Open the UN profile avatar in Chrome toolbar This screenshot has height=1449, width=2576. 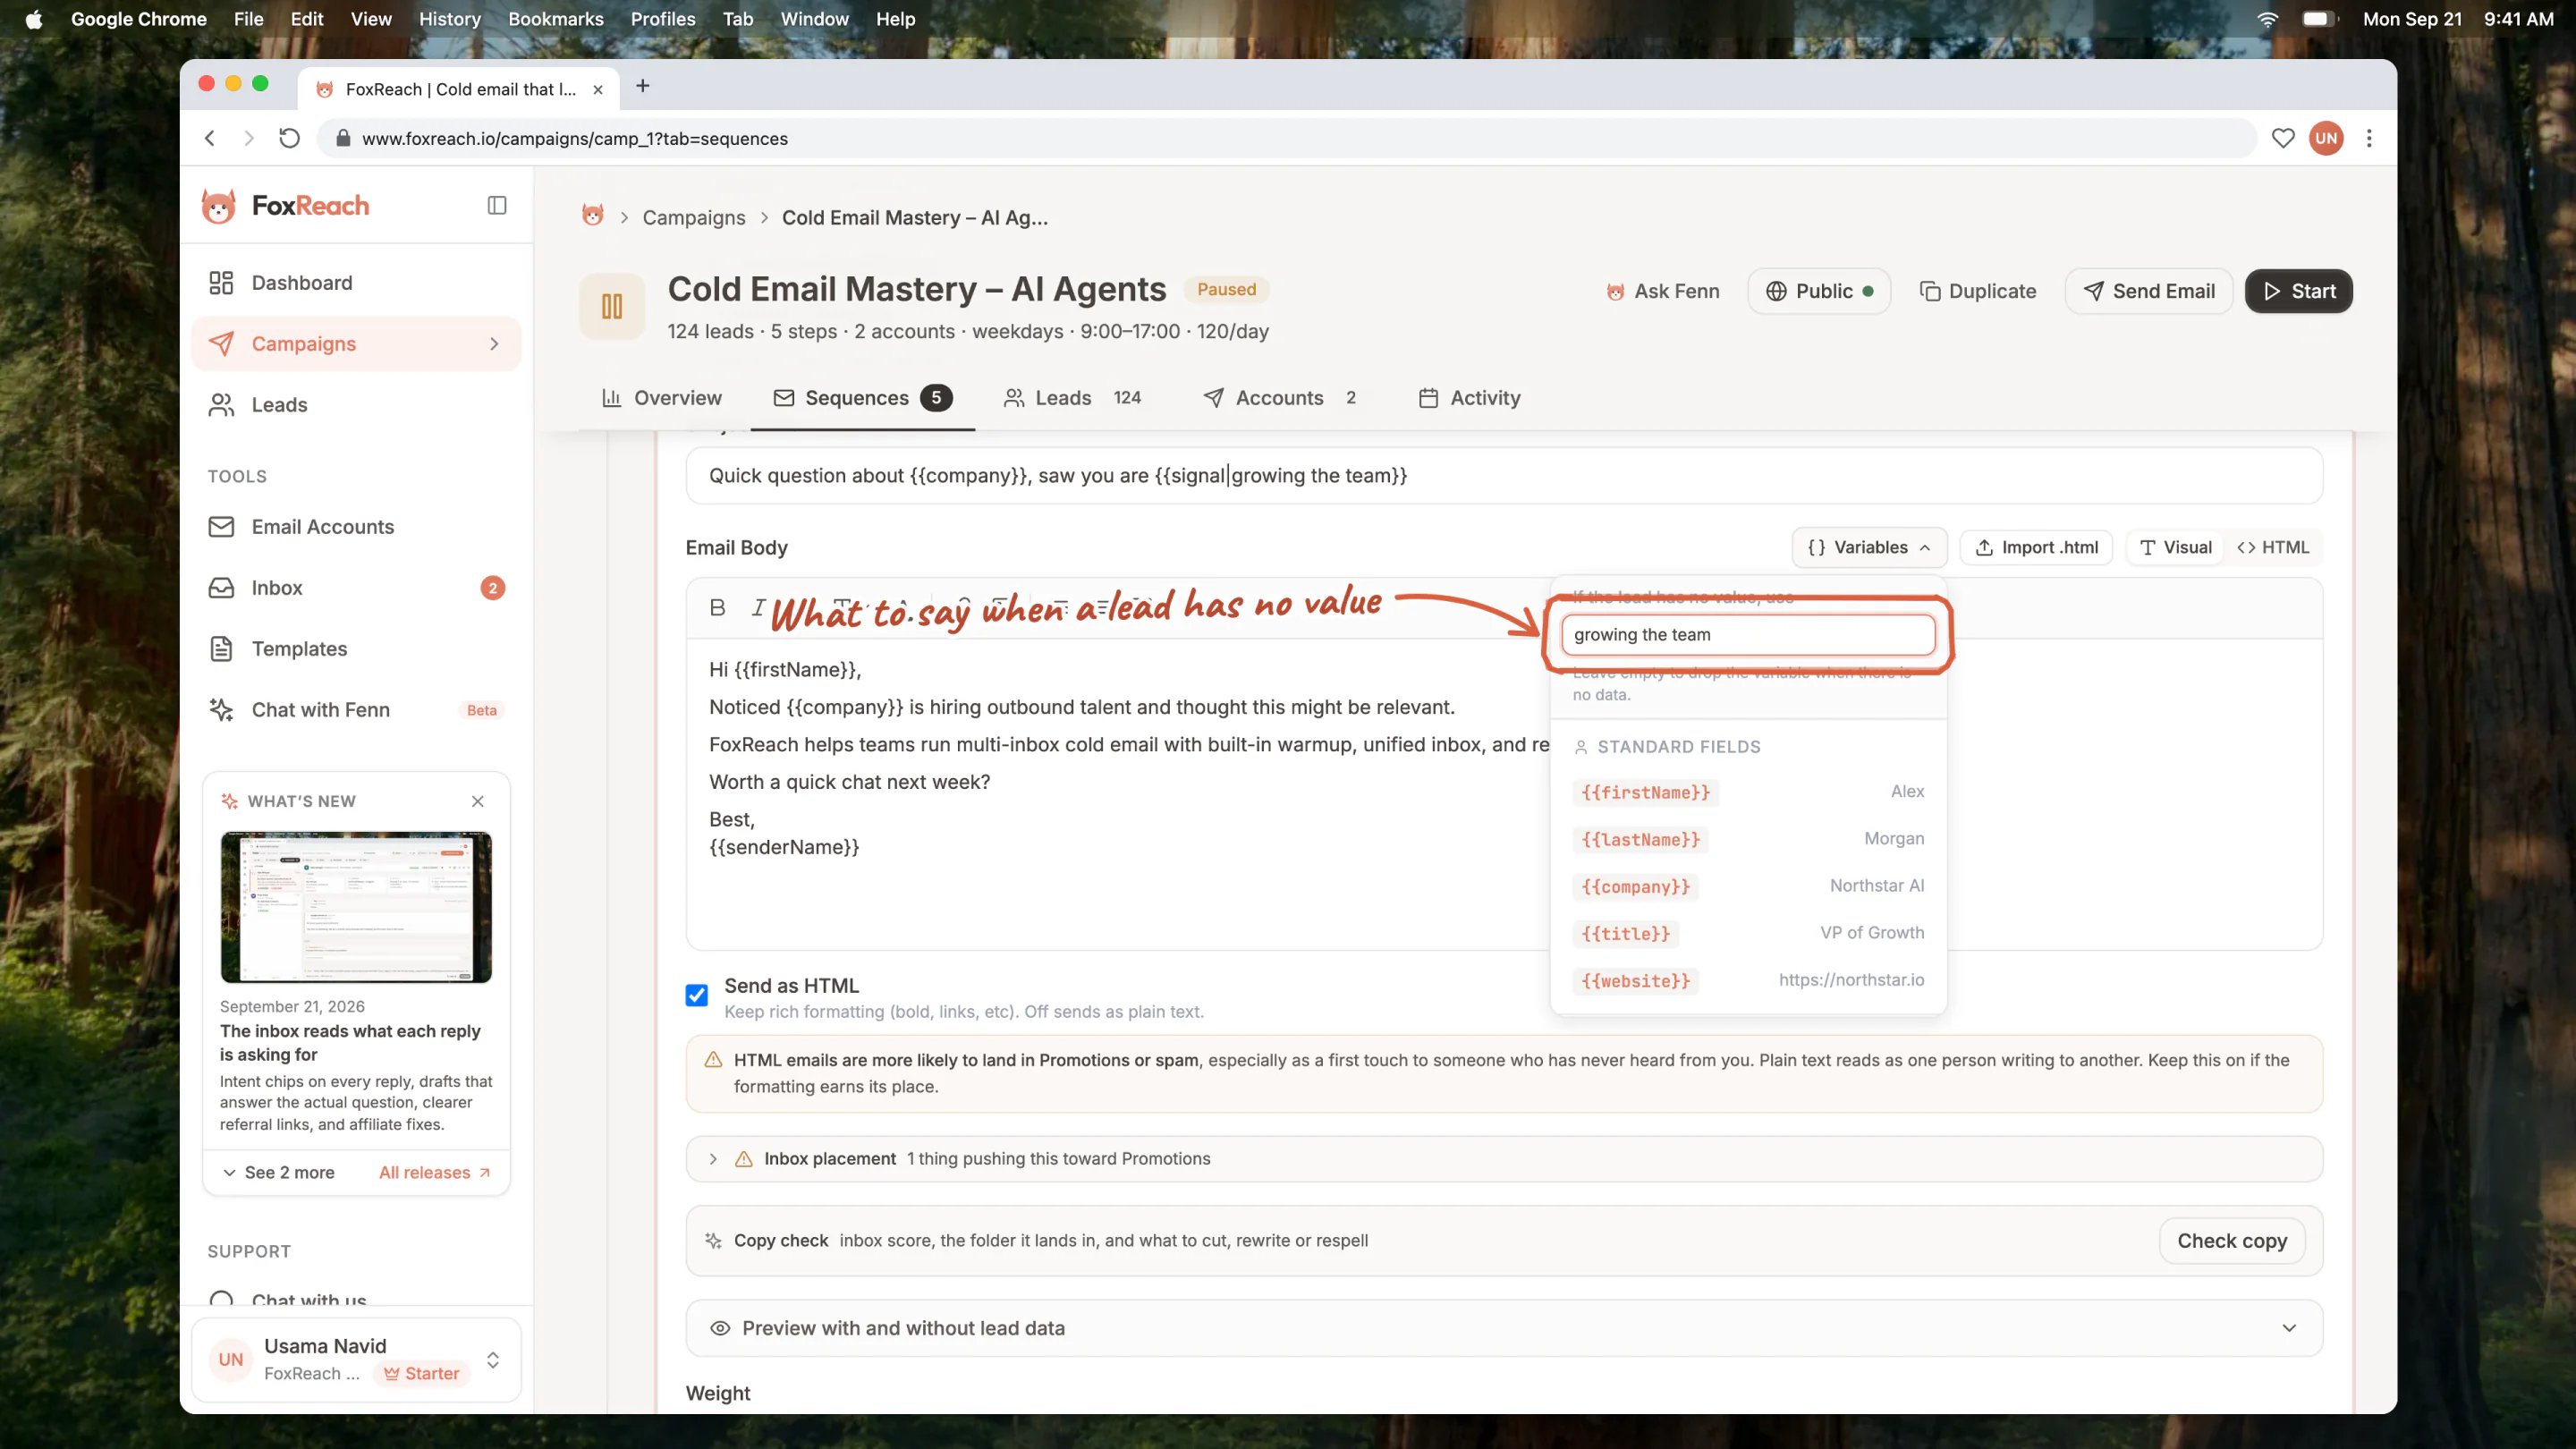[x=2326, y=139]
